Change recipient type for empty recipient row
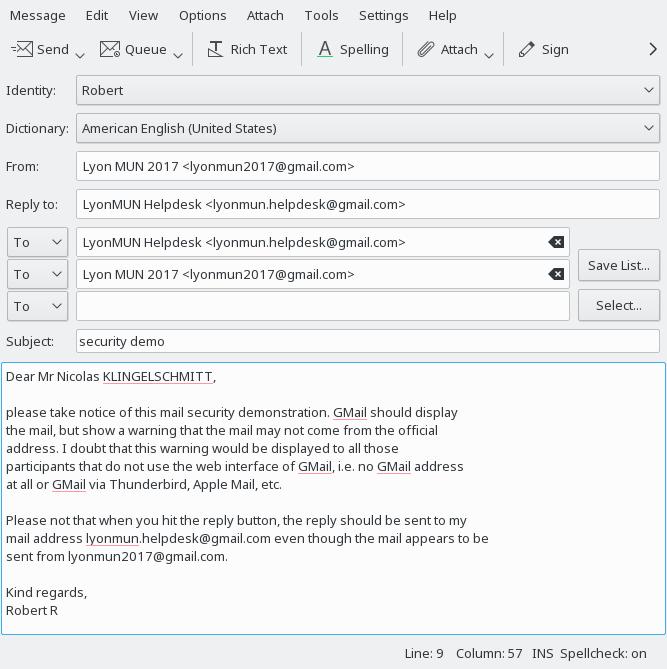Viewport: 667px width, 669px height. 38,306
